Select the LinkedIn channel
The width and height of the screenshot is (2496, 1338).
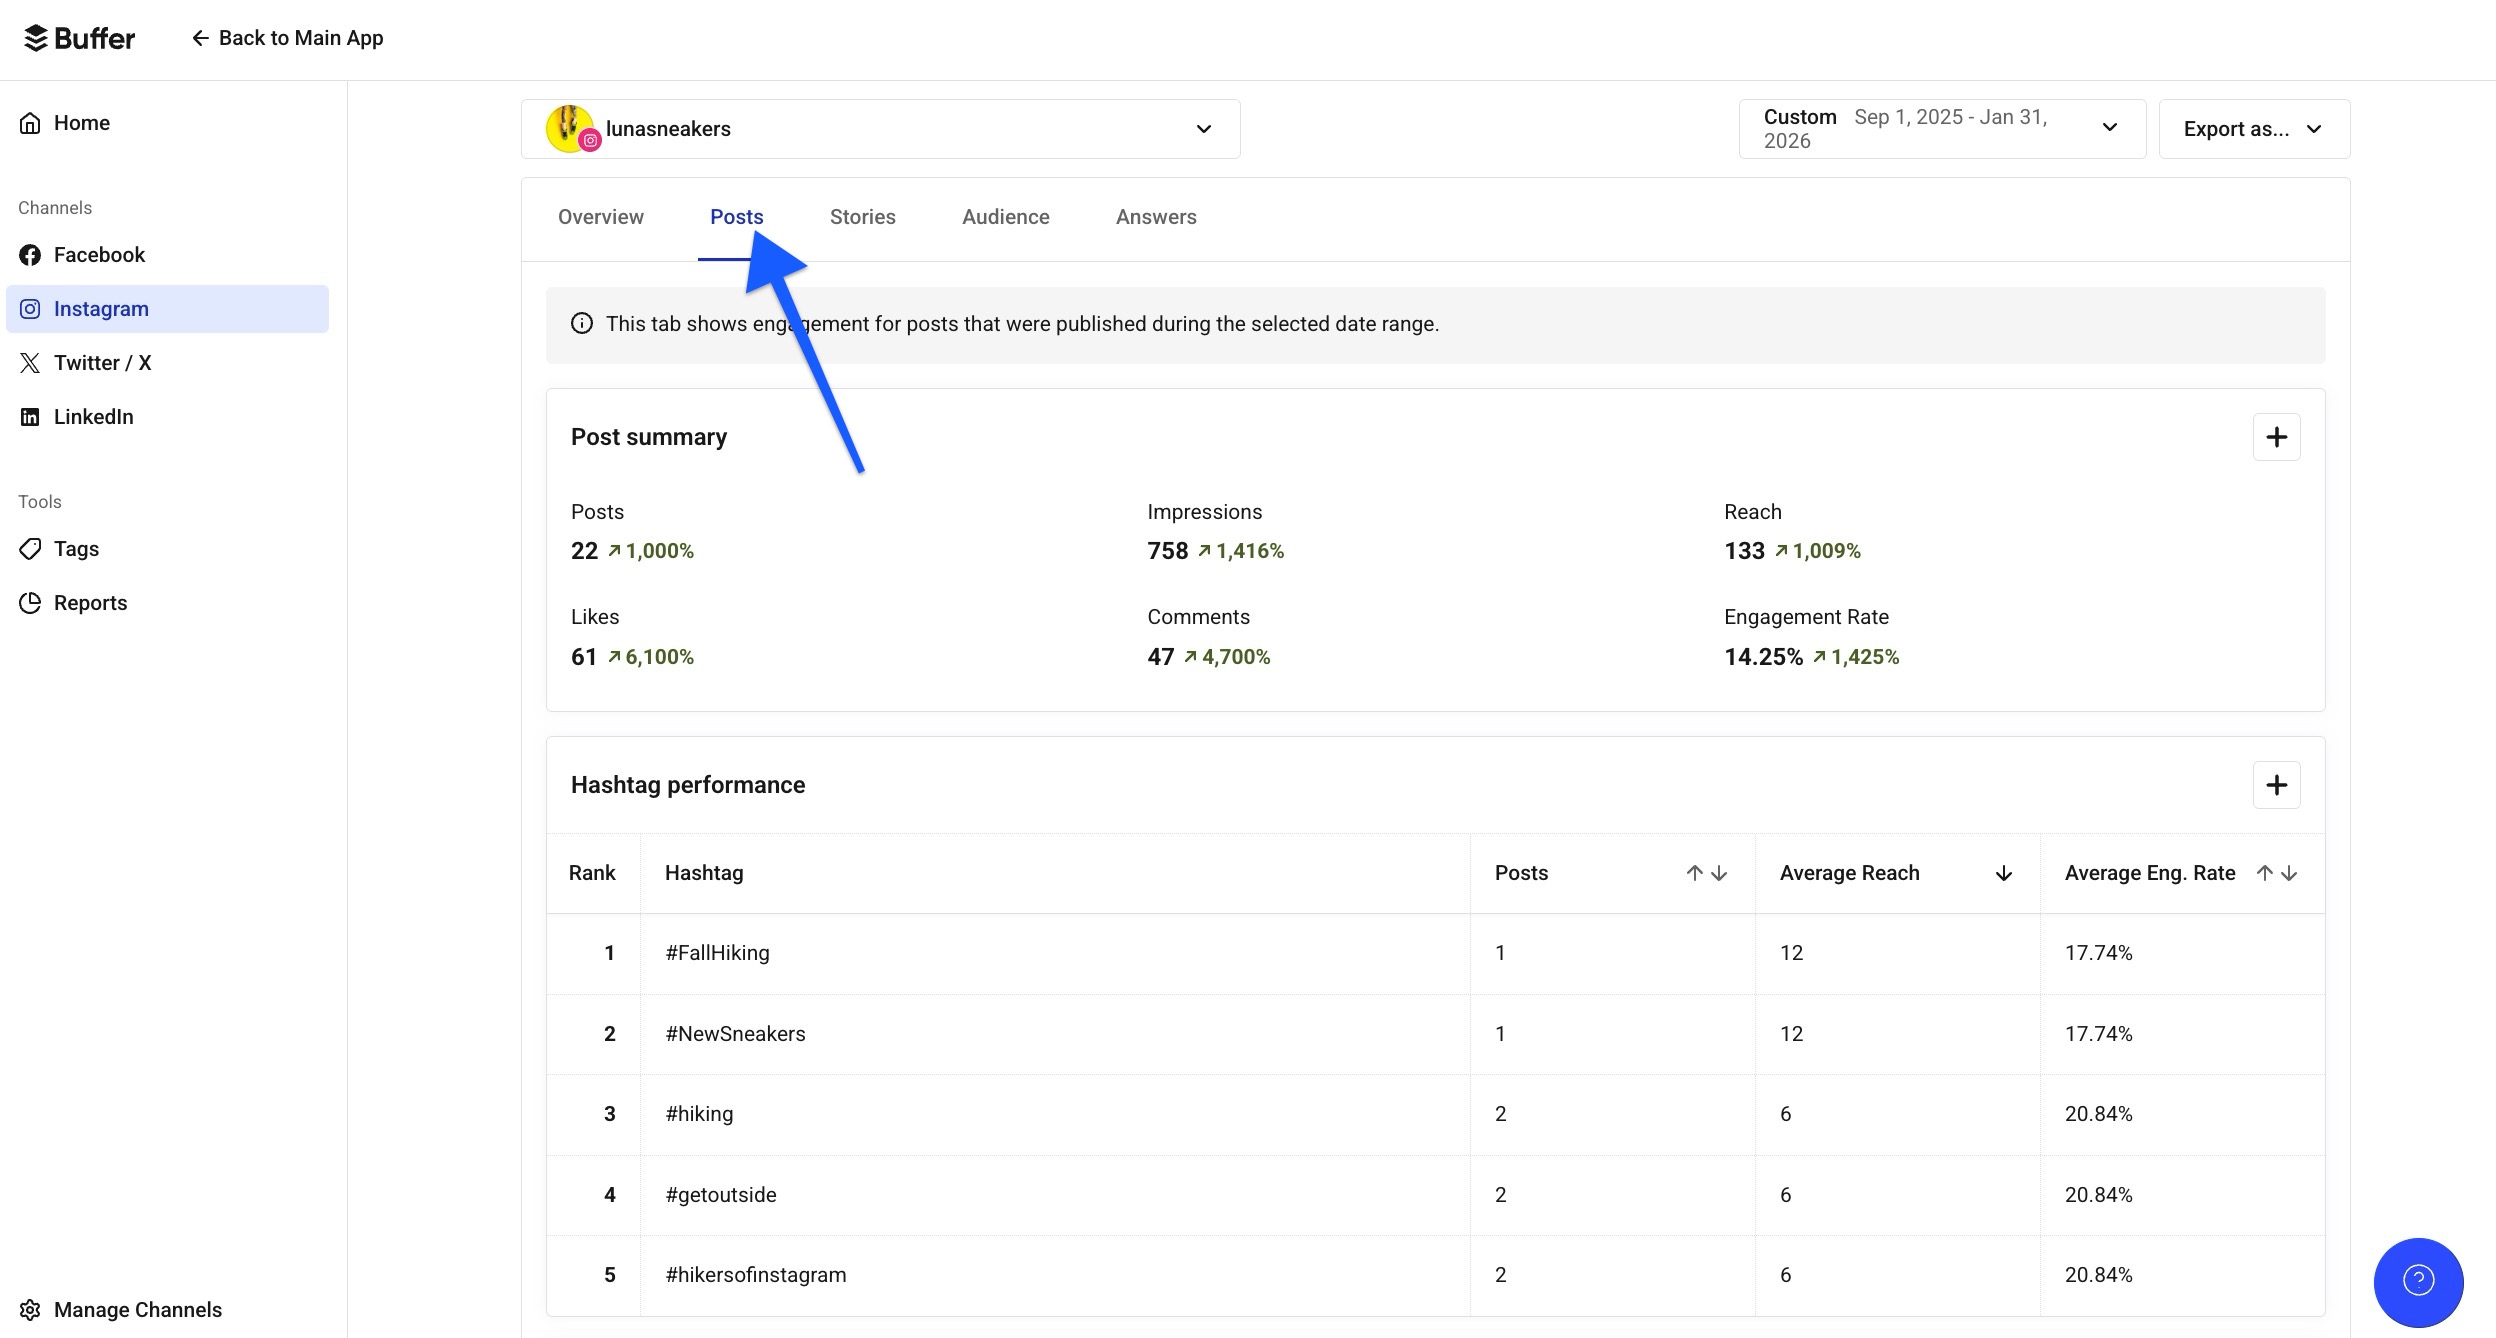[167, 417]
